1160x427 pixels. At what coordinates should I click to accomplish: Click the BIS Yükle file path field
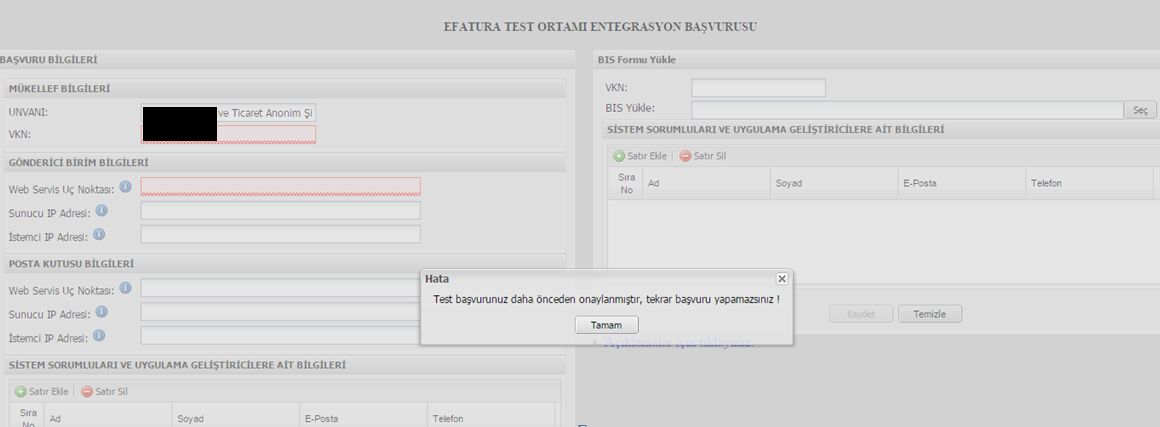point(907,109)
